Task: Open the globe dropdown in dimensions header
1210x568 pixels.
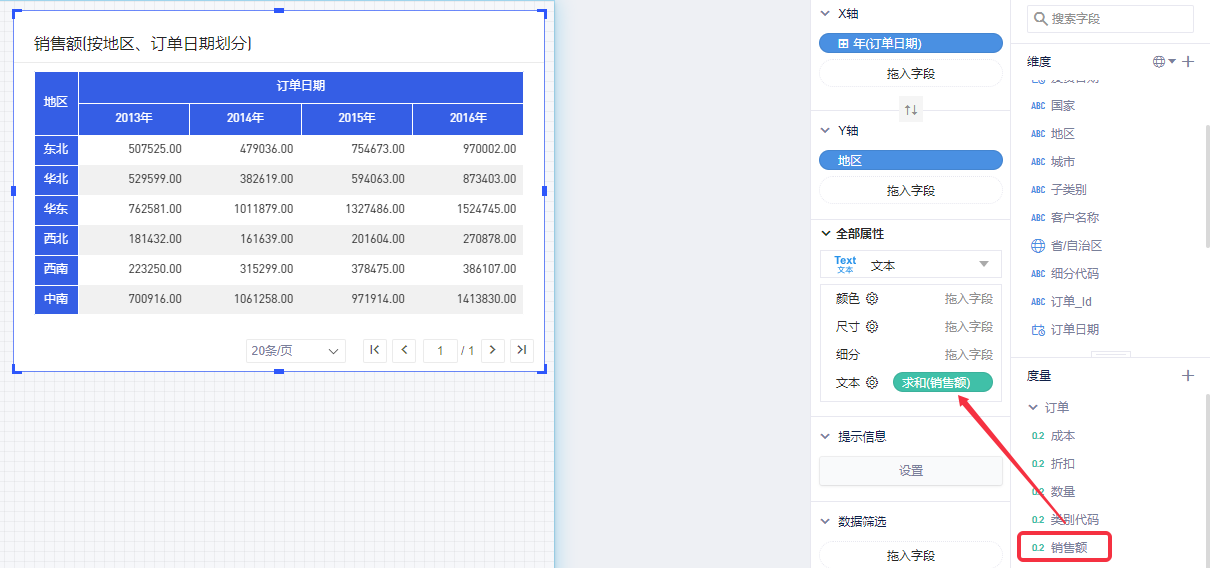Action: [1164, 62]
